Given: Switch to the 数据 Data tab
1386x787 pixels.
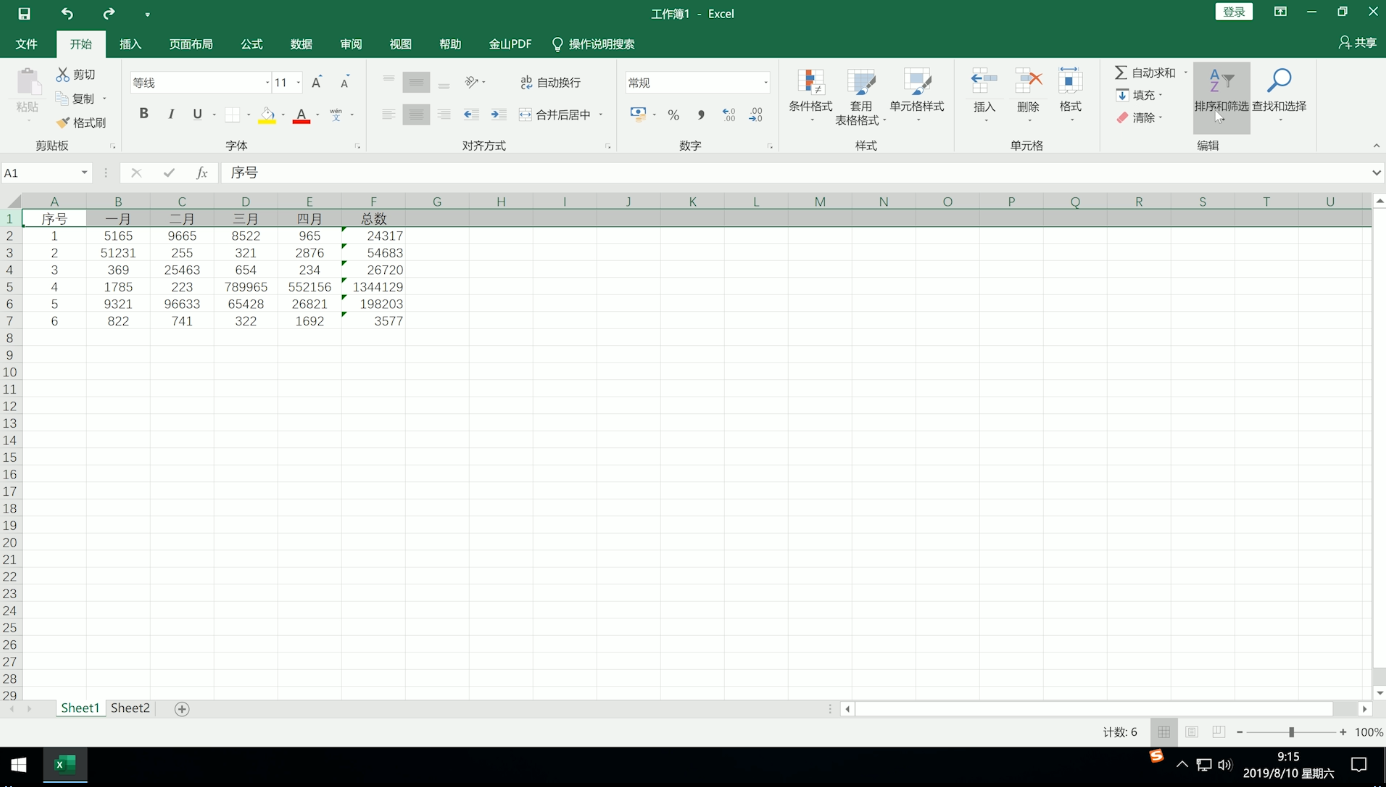Looking at the screenshot, I should (x=301, y=44).
